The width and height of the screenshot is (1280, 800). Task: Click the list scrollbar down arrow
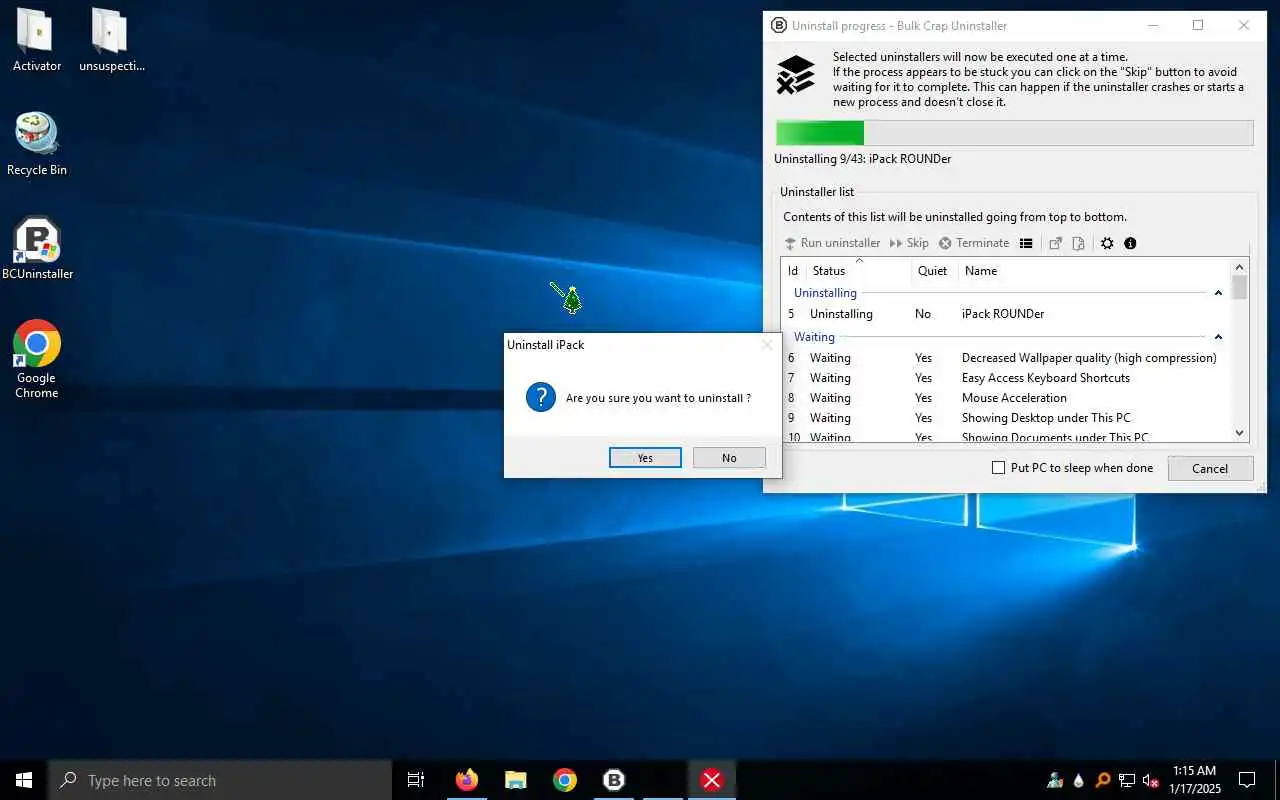coord(1240,433)
